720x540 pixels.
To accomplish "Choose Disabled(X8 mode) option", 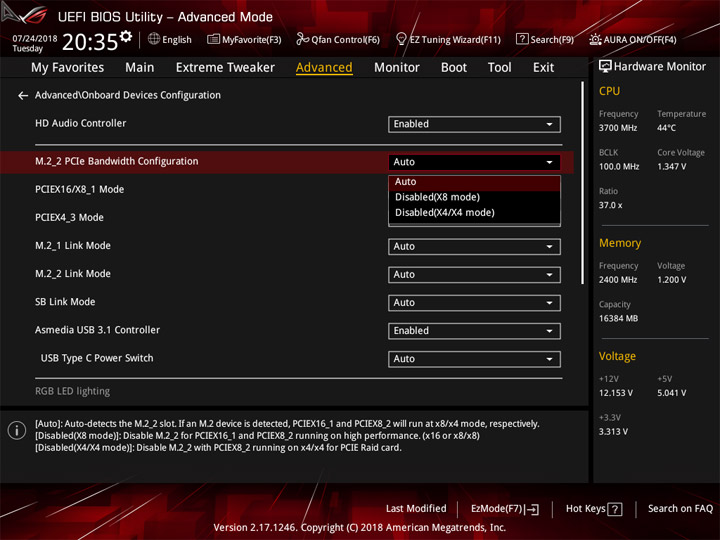I will tap(474, 197).
